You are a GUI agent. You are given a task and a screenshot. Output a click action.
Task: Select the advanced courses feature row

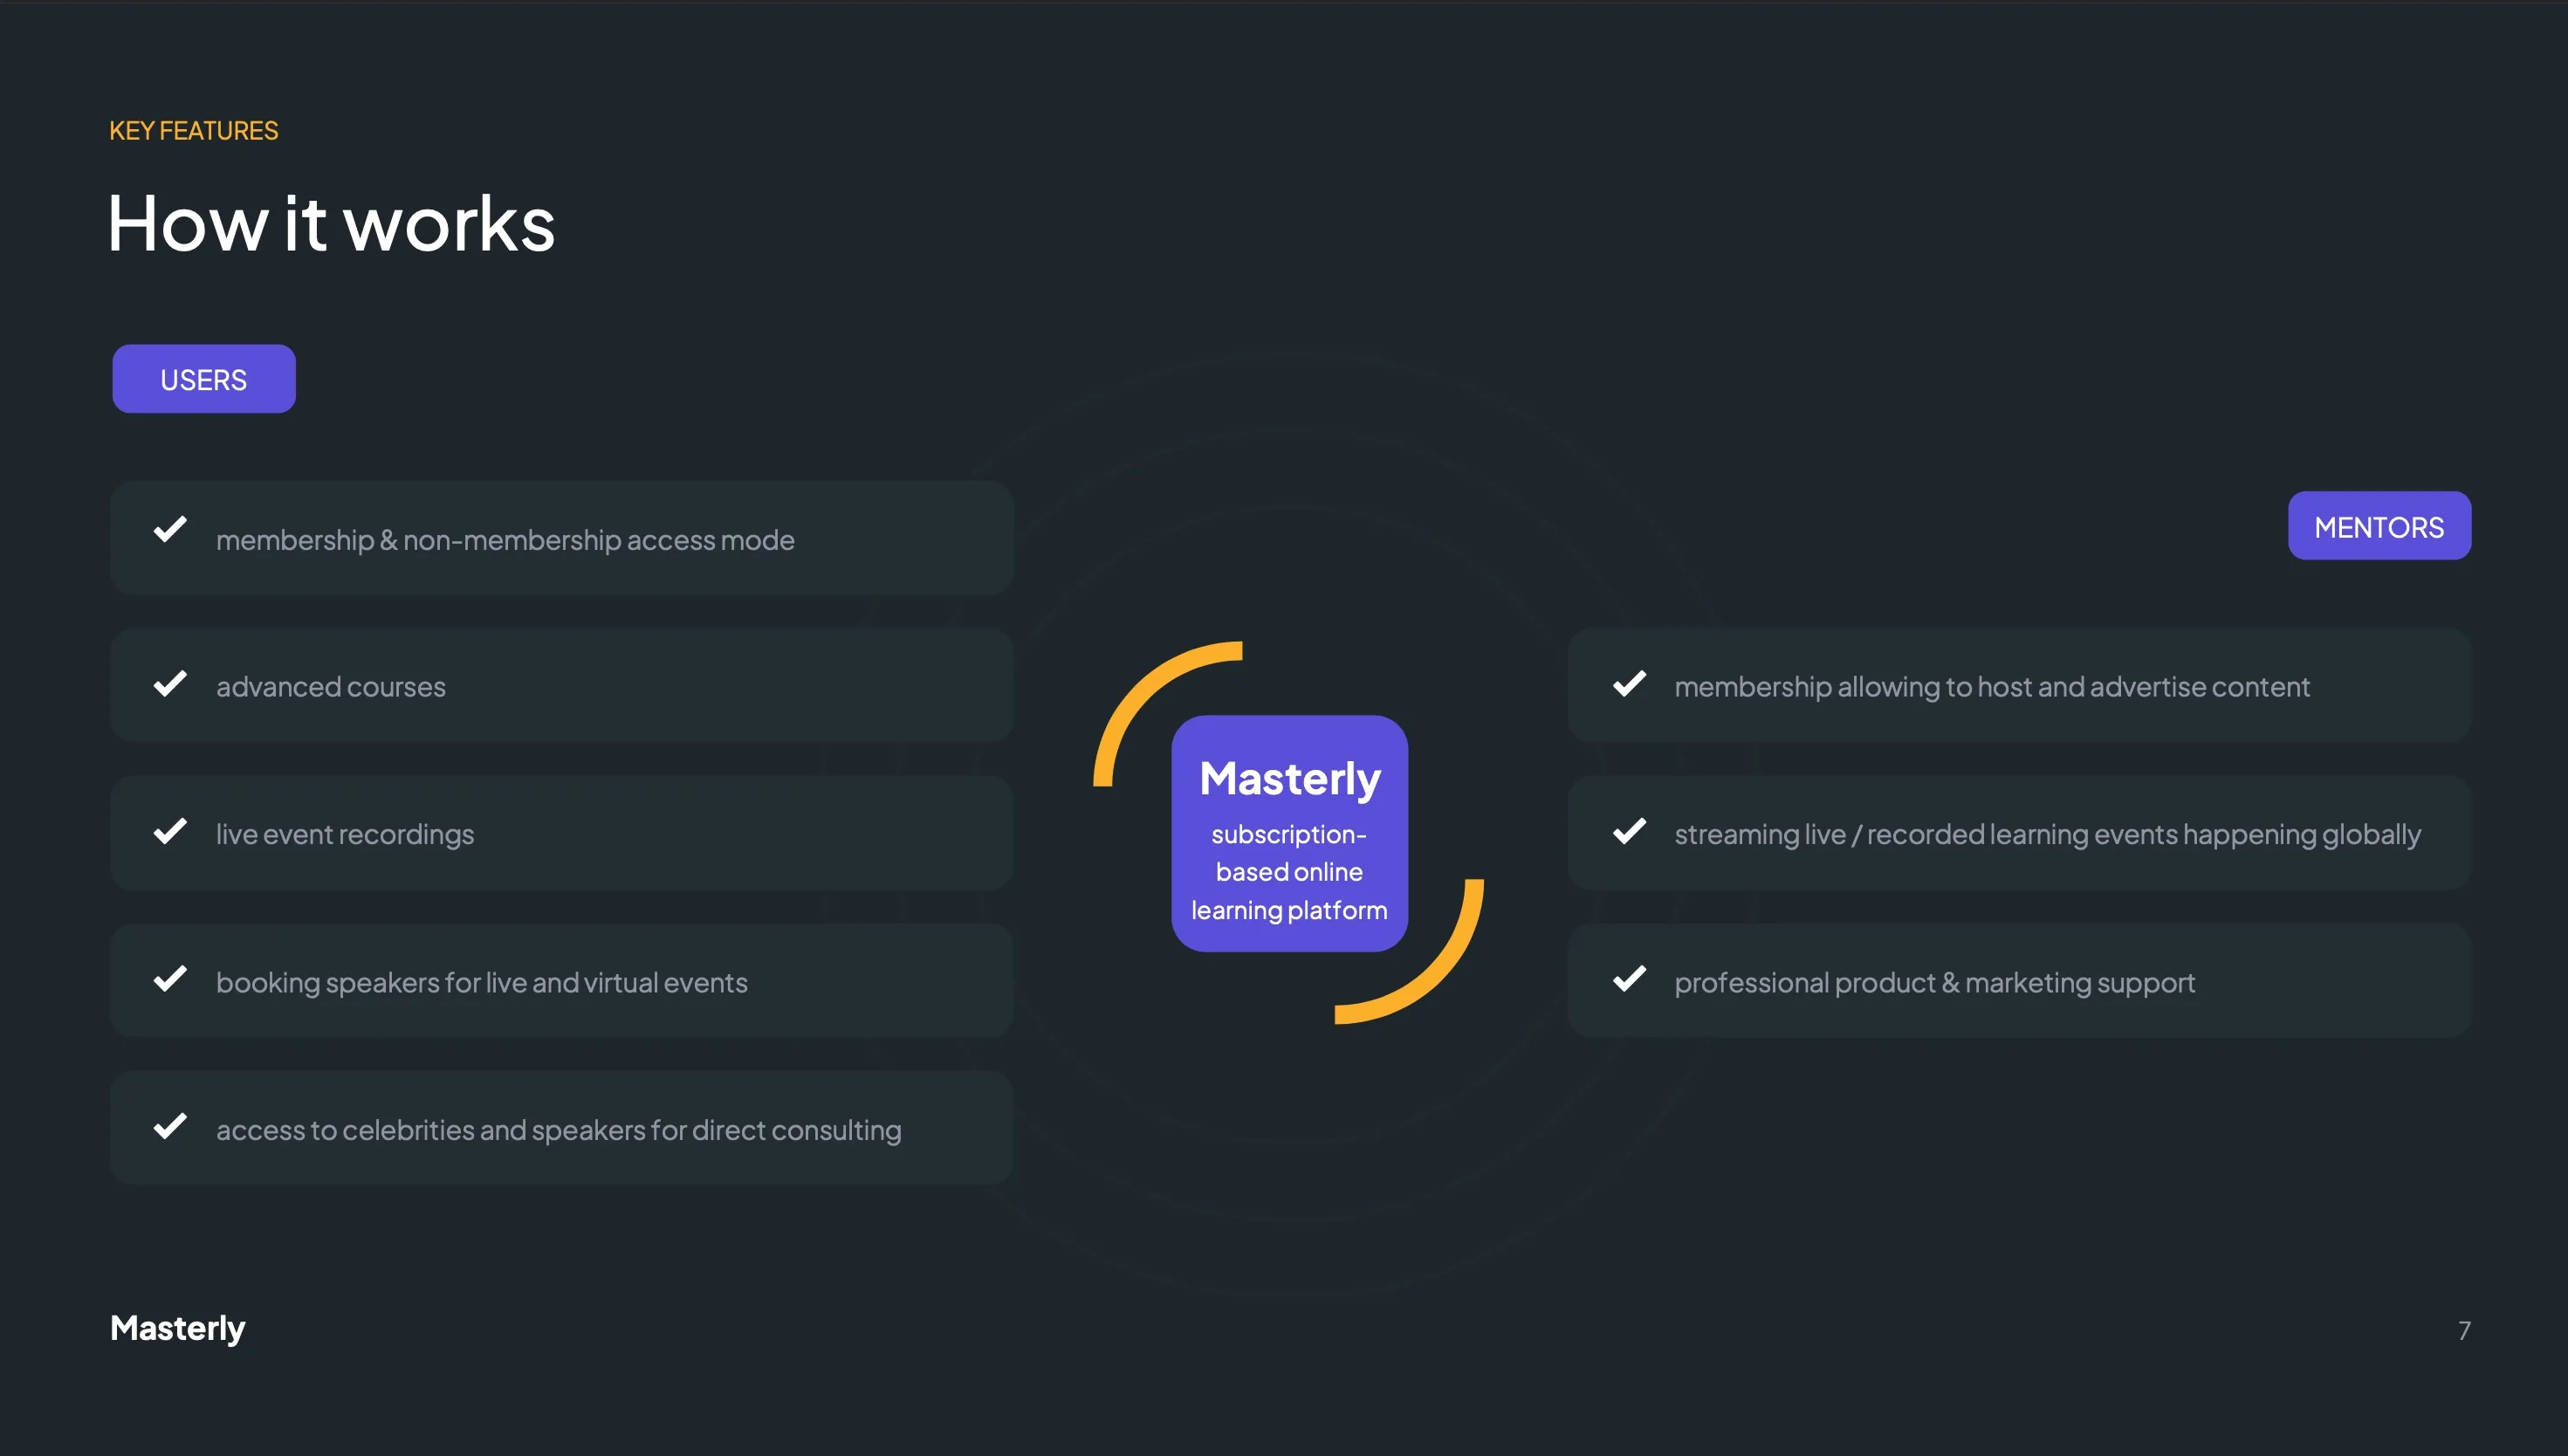click(x=561, y=686)
